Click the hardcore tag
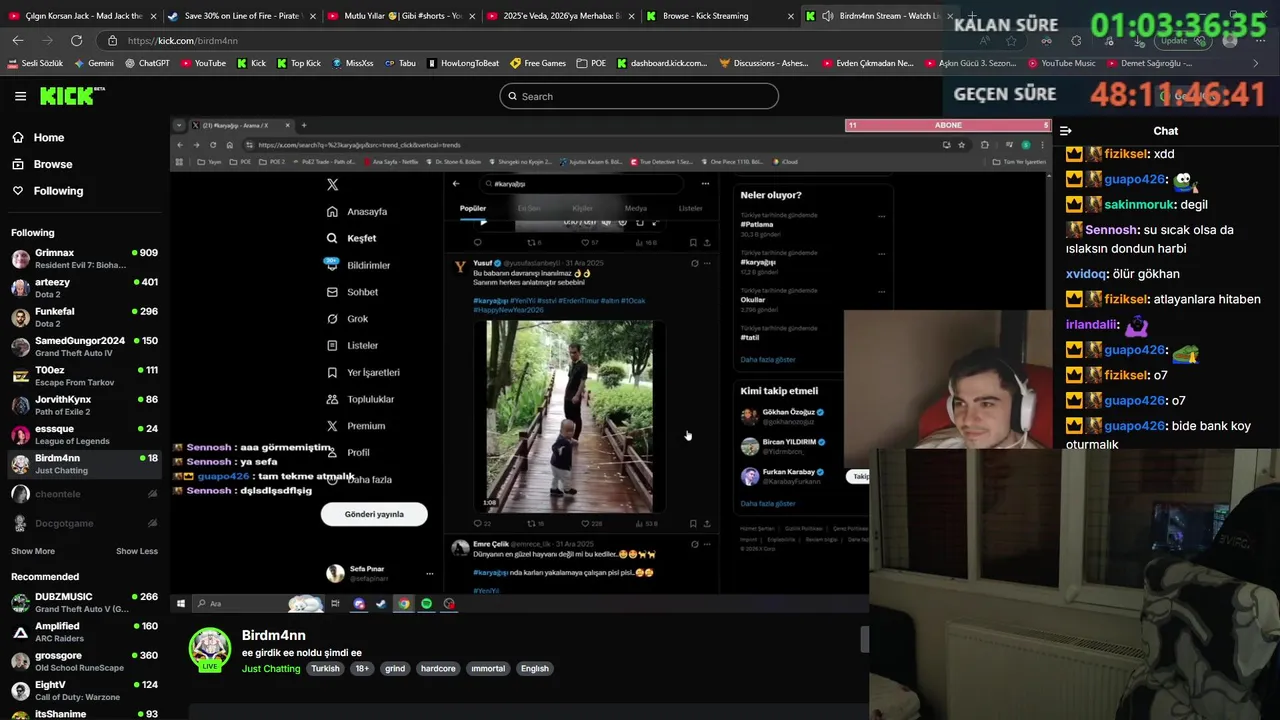1280x720 pixels. [x=438, y=669]
